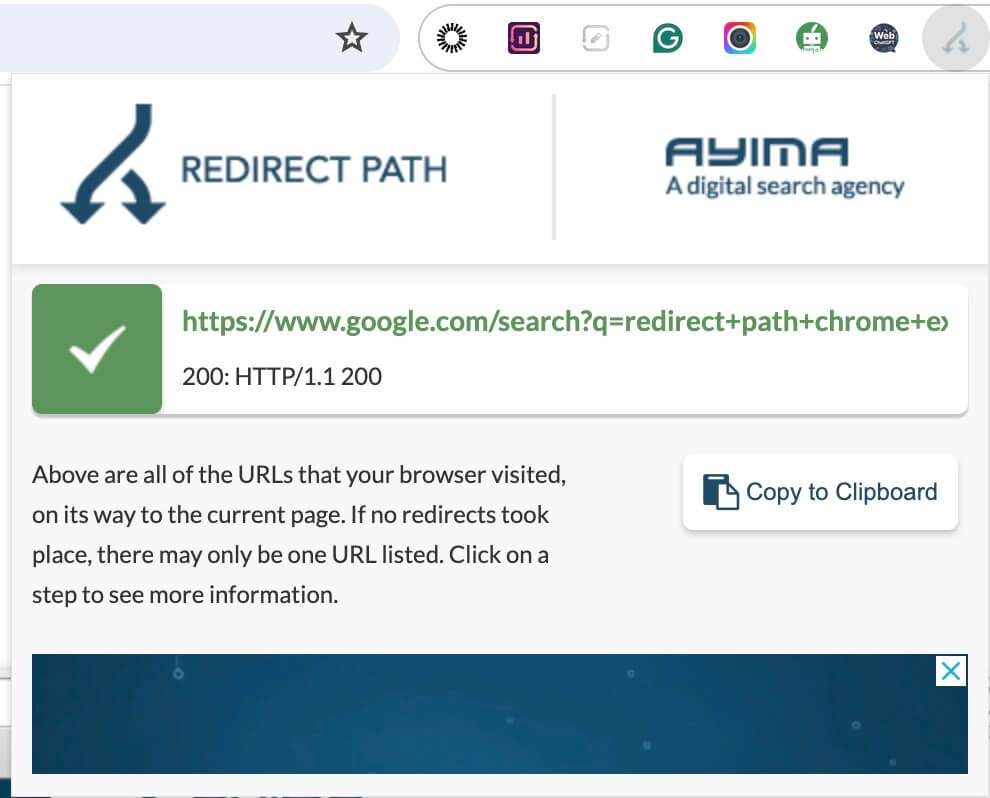Open the grey pencil-edit extension icon
This screenshot has width=990, height=798.
click(x=595, y=39)
